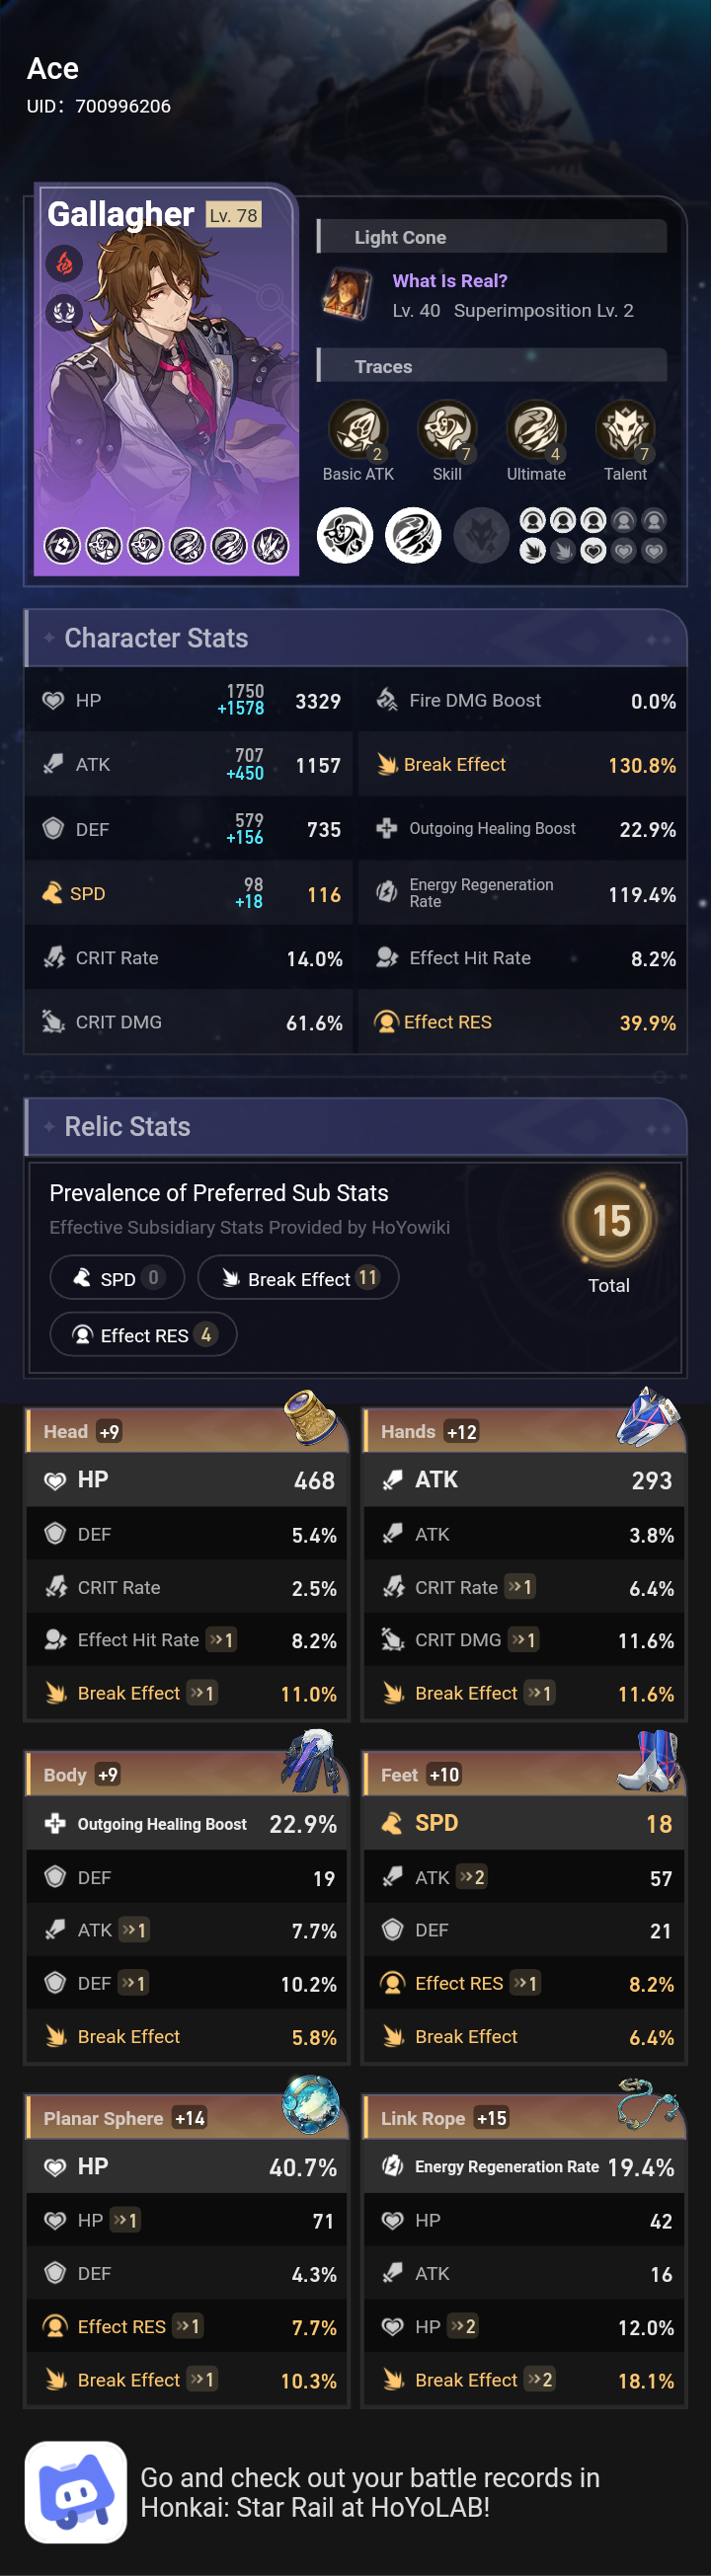Click the Break Effect sub stat pill

[x=298, y=1278]
